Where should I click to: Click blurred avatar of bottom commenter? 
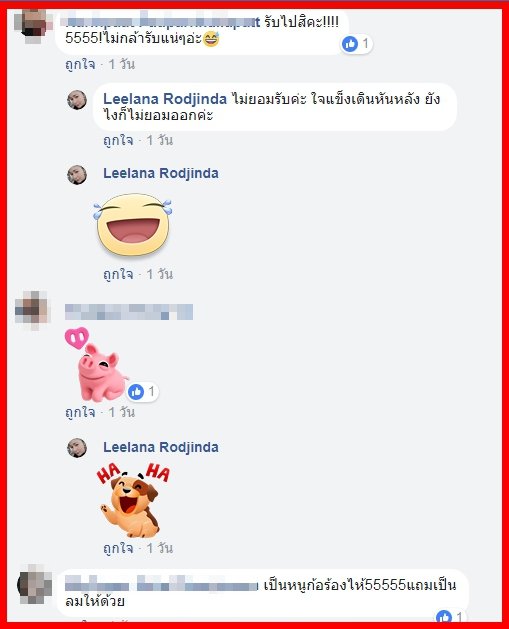point(34,584)
